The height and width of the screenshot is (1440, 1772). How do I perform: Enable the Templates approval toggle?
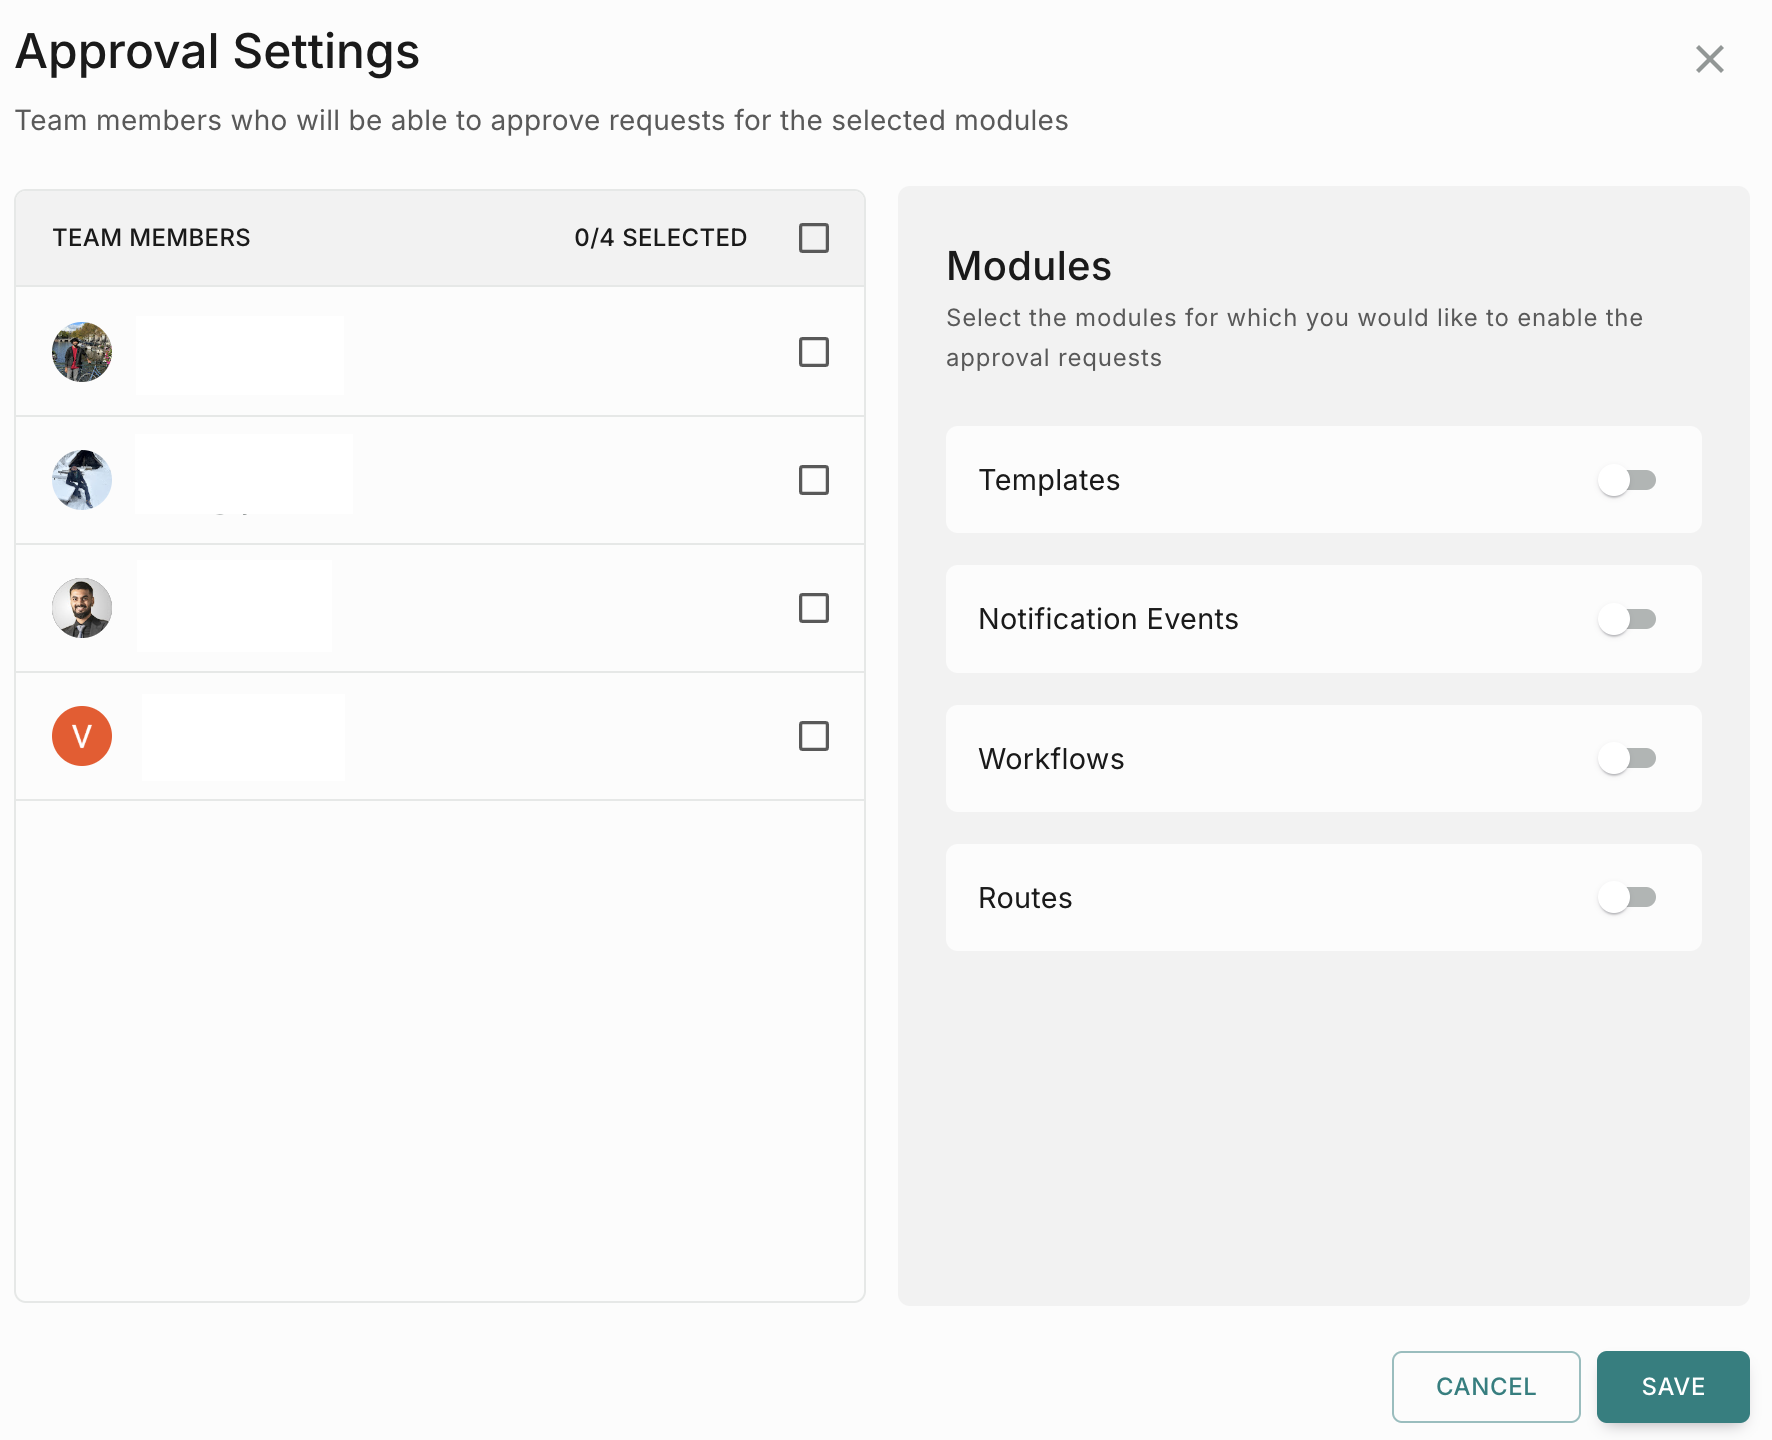[x=1627, y=481]
